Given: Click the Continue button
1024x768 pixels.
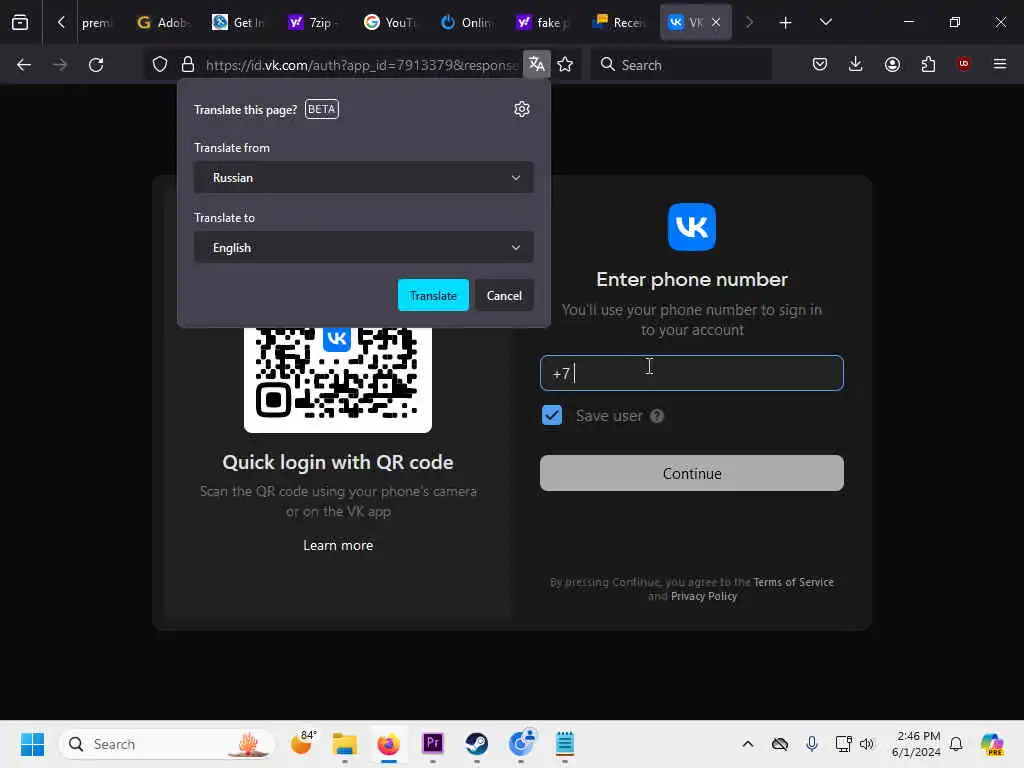Looking at the screenshot, I should (x=692, y=473).
